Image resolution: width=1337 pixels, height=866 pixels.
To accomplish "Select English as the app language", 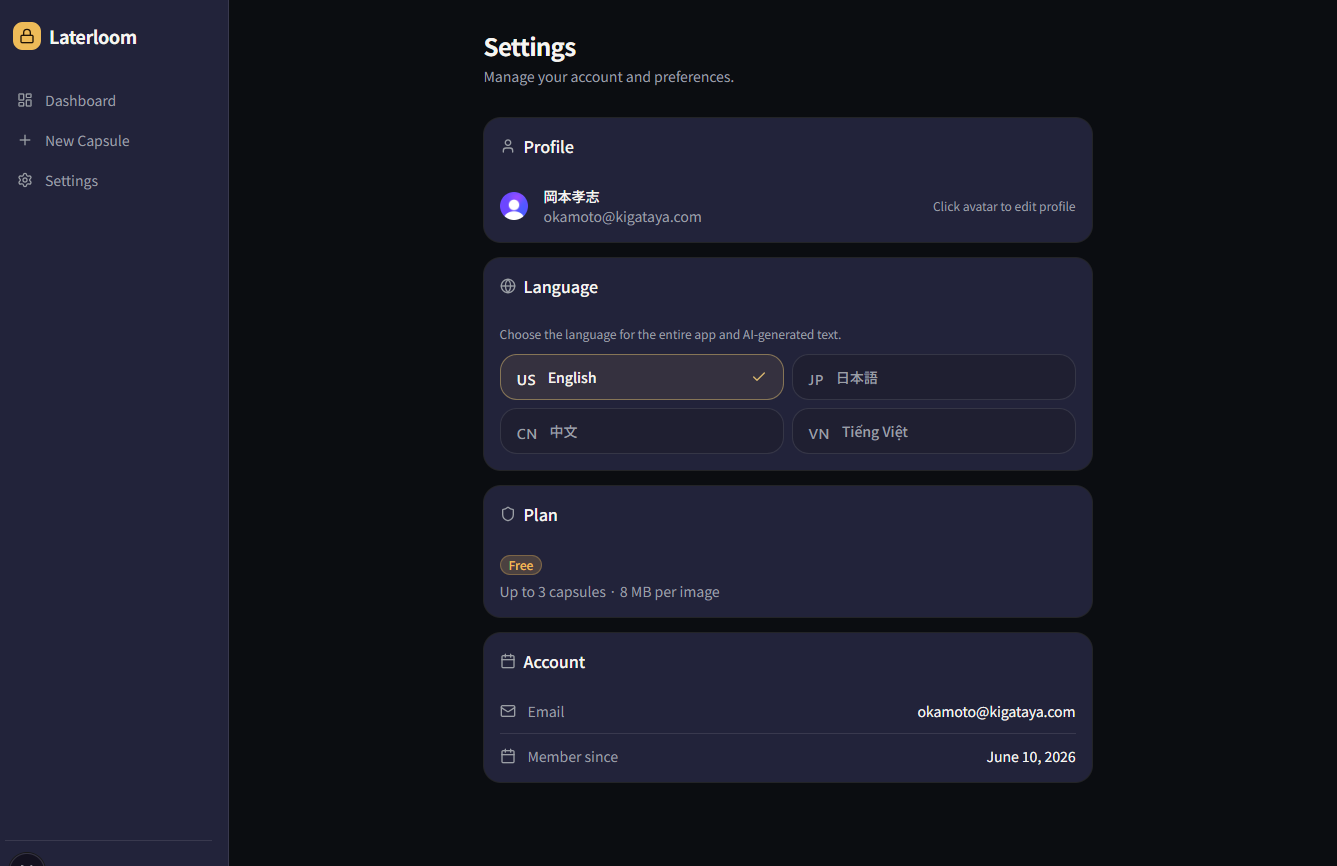I will (642, 377).
